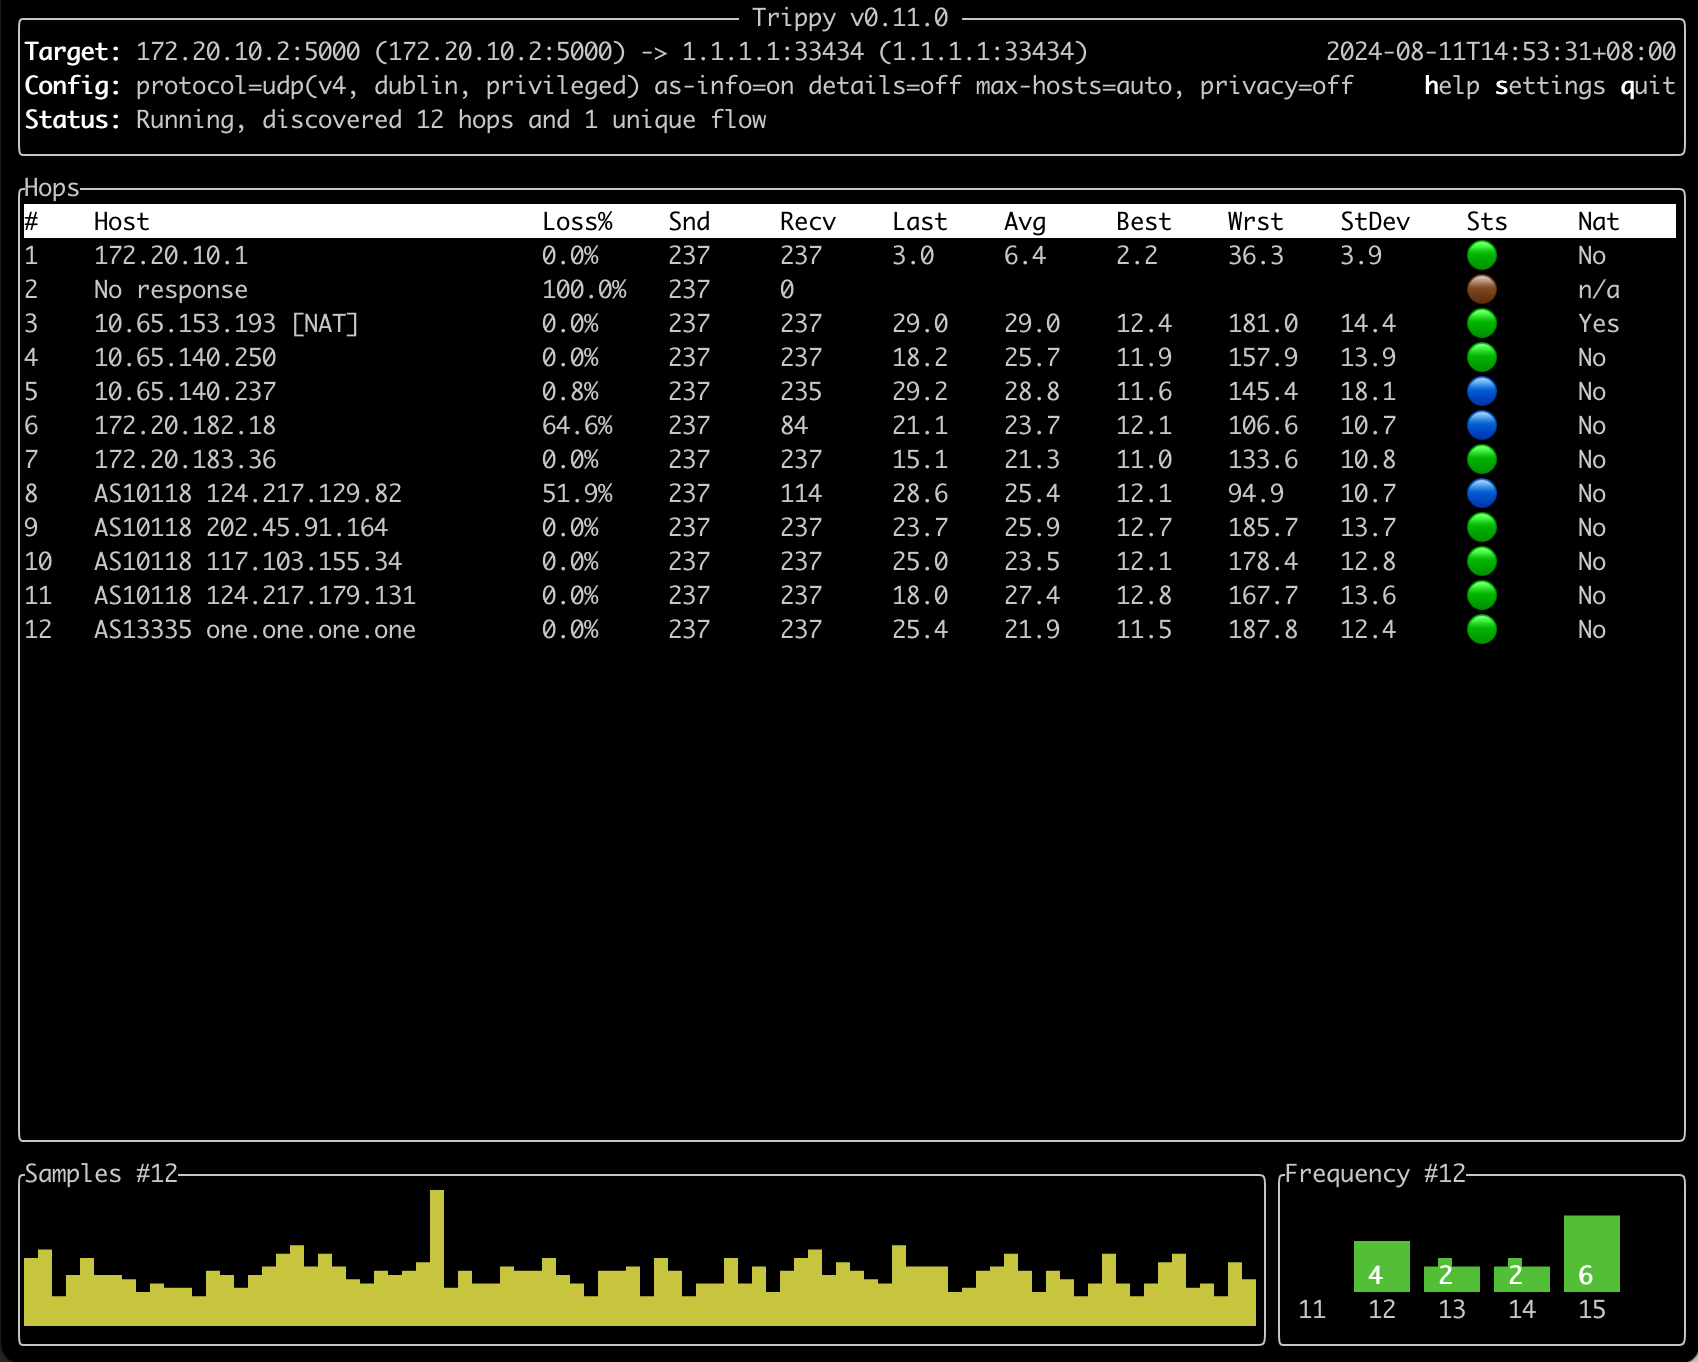Select hop 172.20.183.36
The height and width of the screenshot is (1362, 1698).
point(849,460)
